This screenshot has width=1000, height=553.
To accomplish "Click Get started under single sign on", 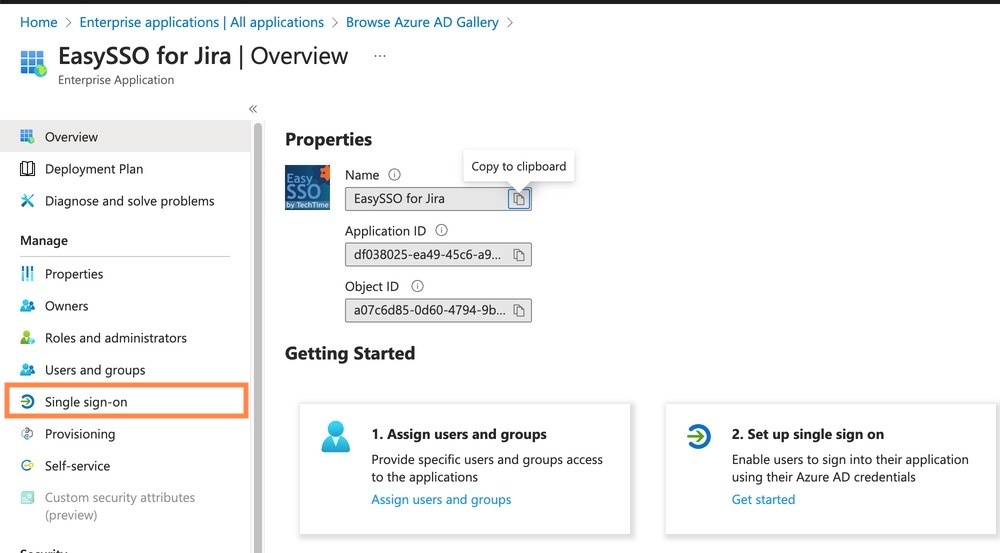I will [763, 499].
